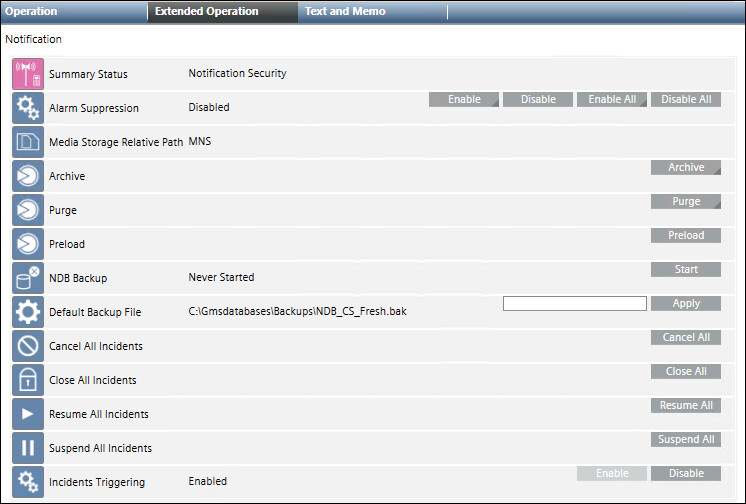Click the Default Backup File gear icon

28,312
